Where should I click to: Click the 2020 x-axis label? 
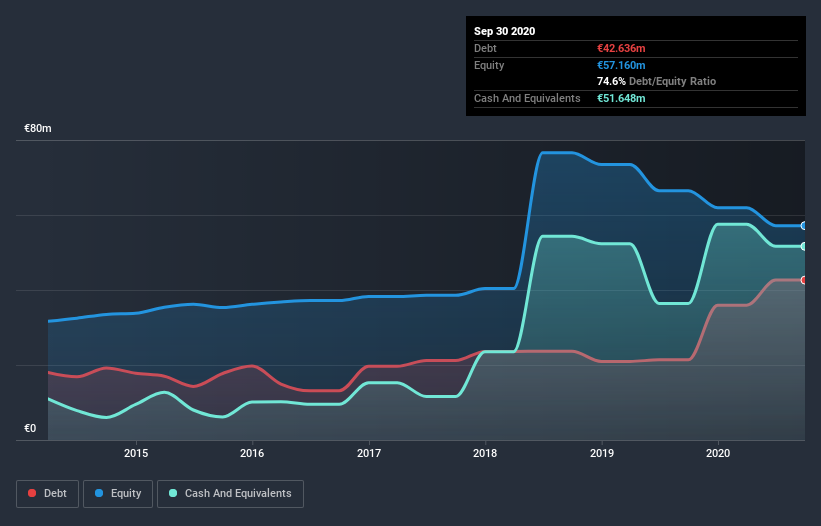coord(718,453)
